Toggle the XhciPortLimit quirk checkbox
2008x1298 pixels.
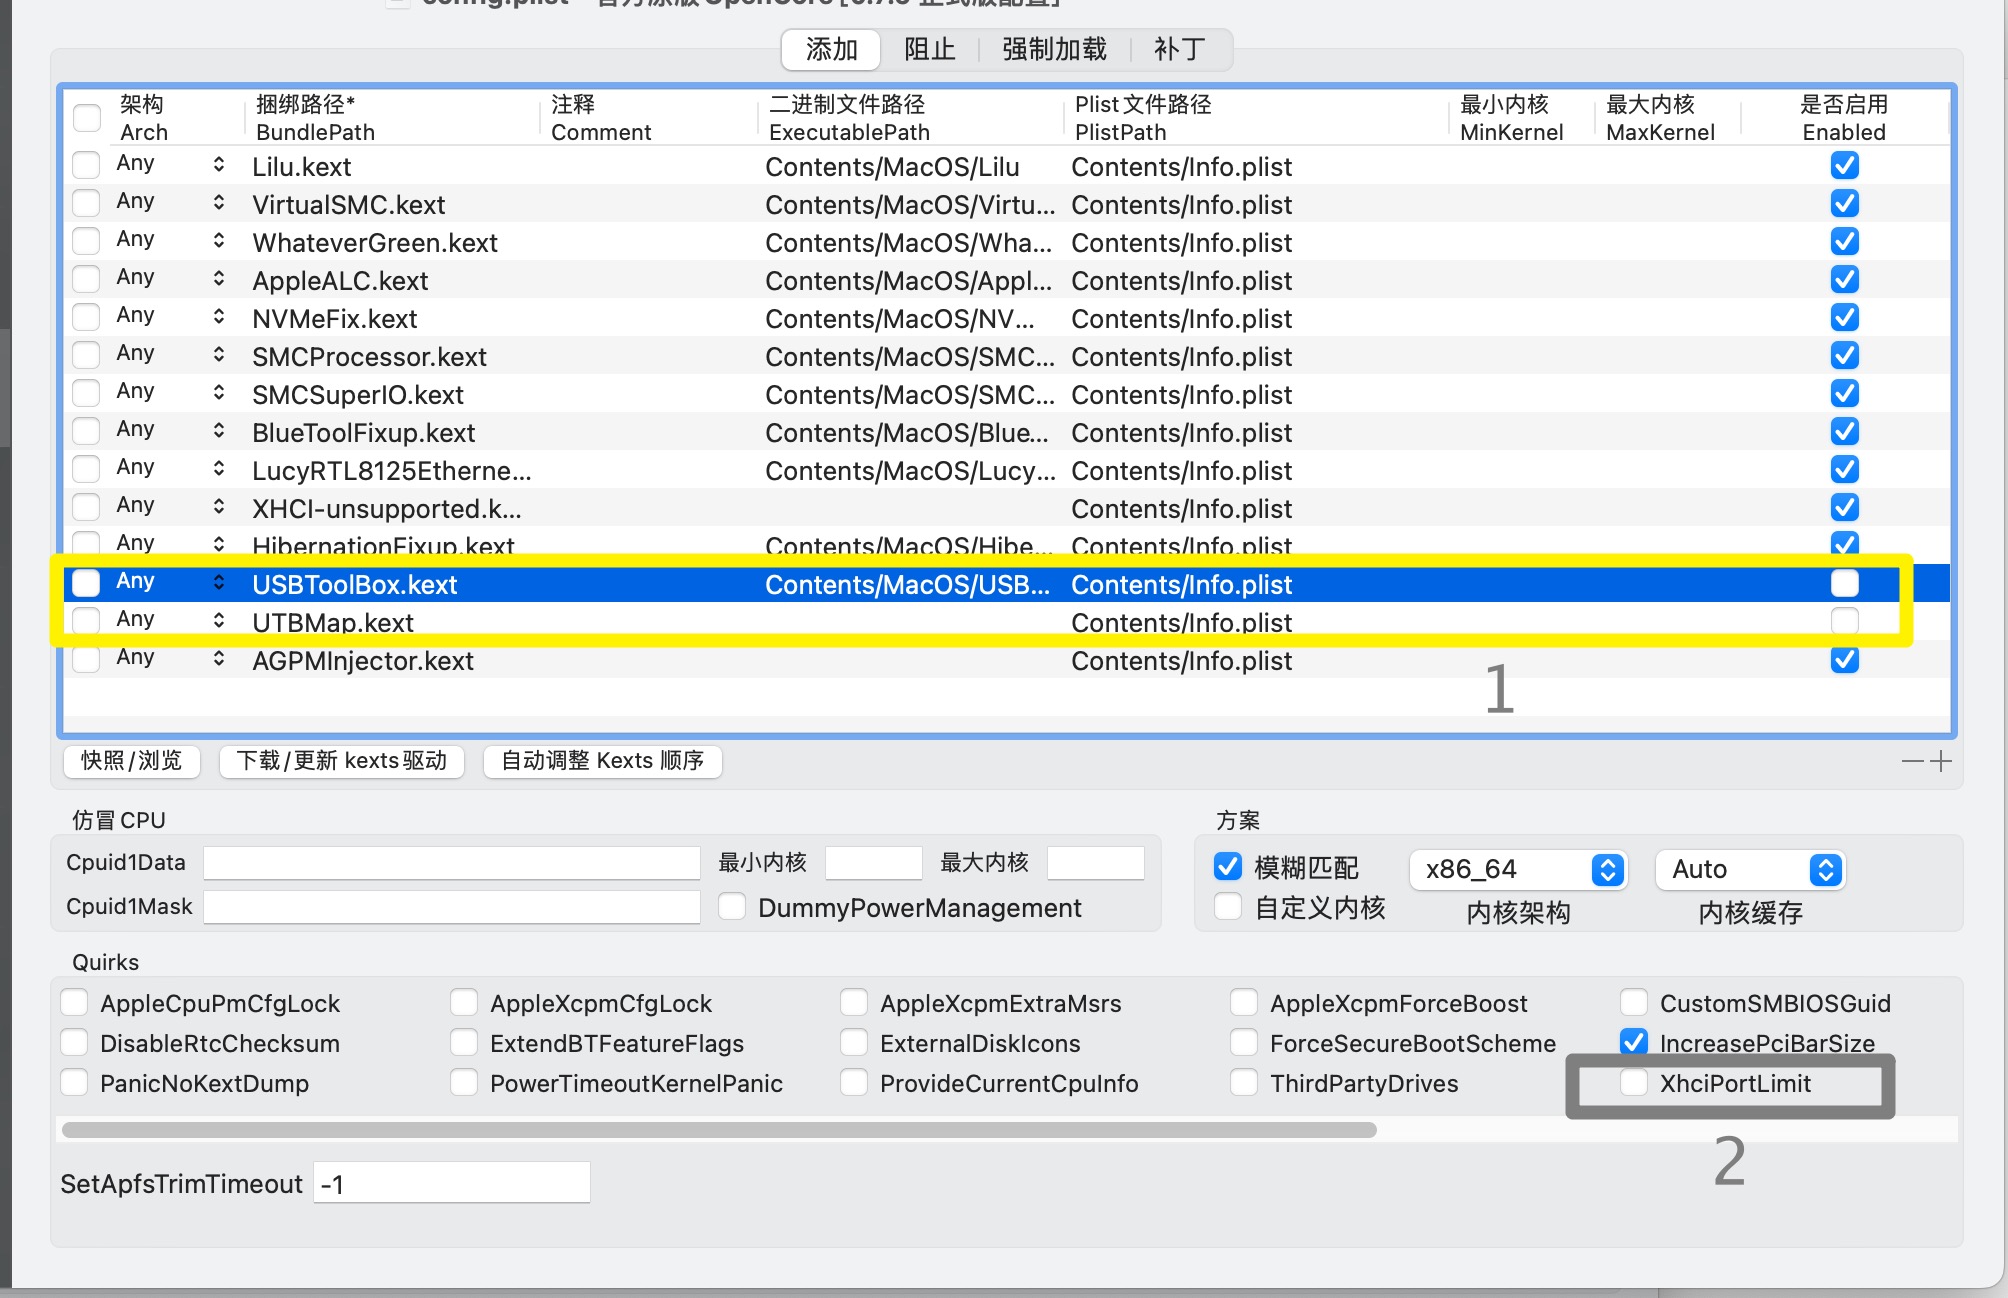[1634, 1083]
